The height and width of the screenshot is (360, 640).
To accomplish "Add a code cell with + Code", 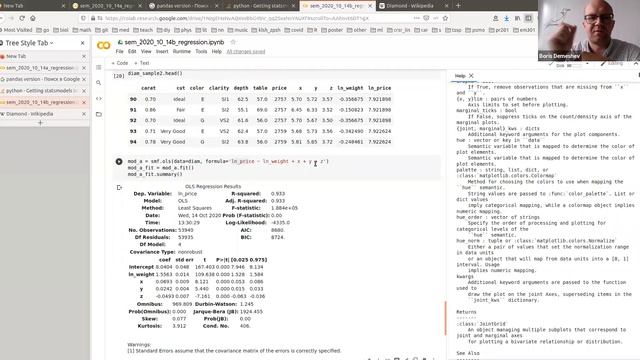I will pyautogui.click(x=120, y=63).
